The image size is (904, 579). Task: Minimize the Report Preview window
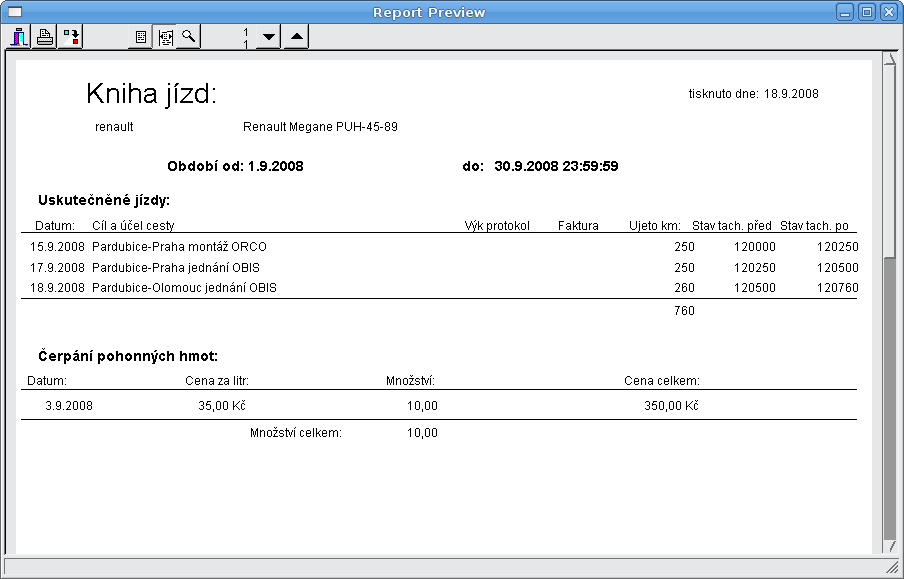pos(846,12)
